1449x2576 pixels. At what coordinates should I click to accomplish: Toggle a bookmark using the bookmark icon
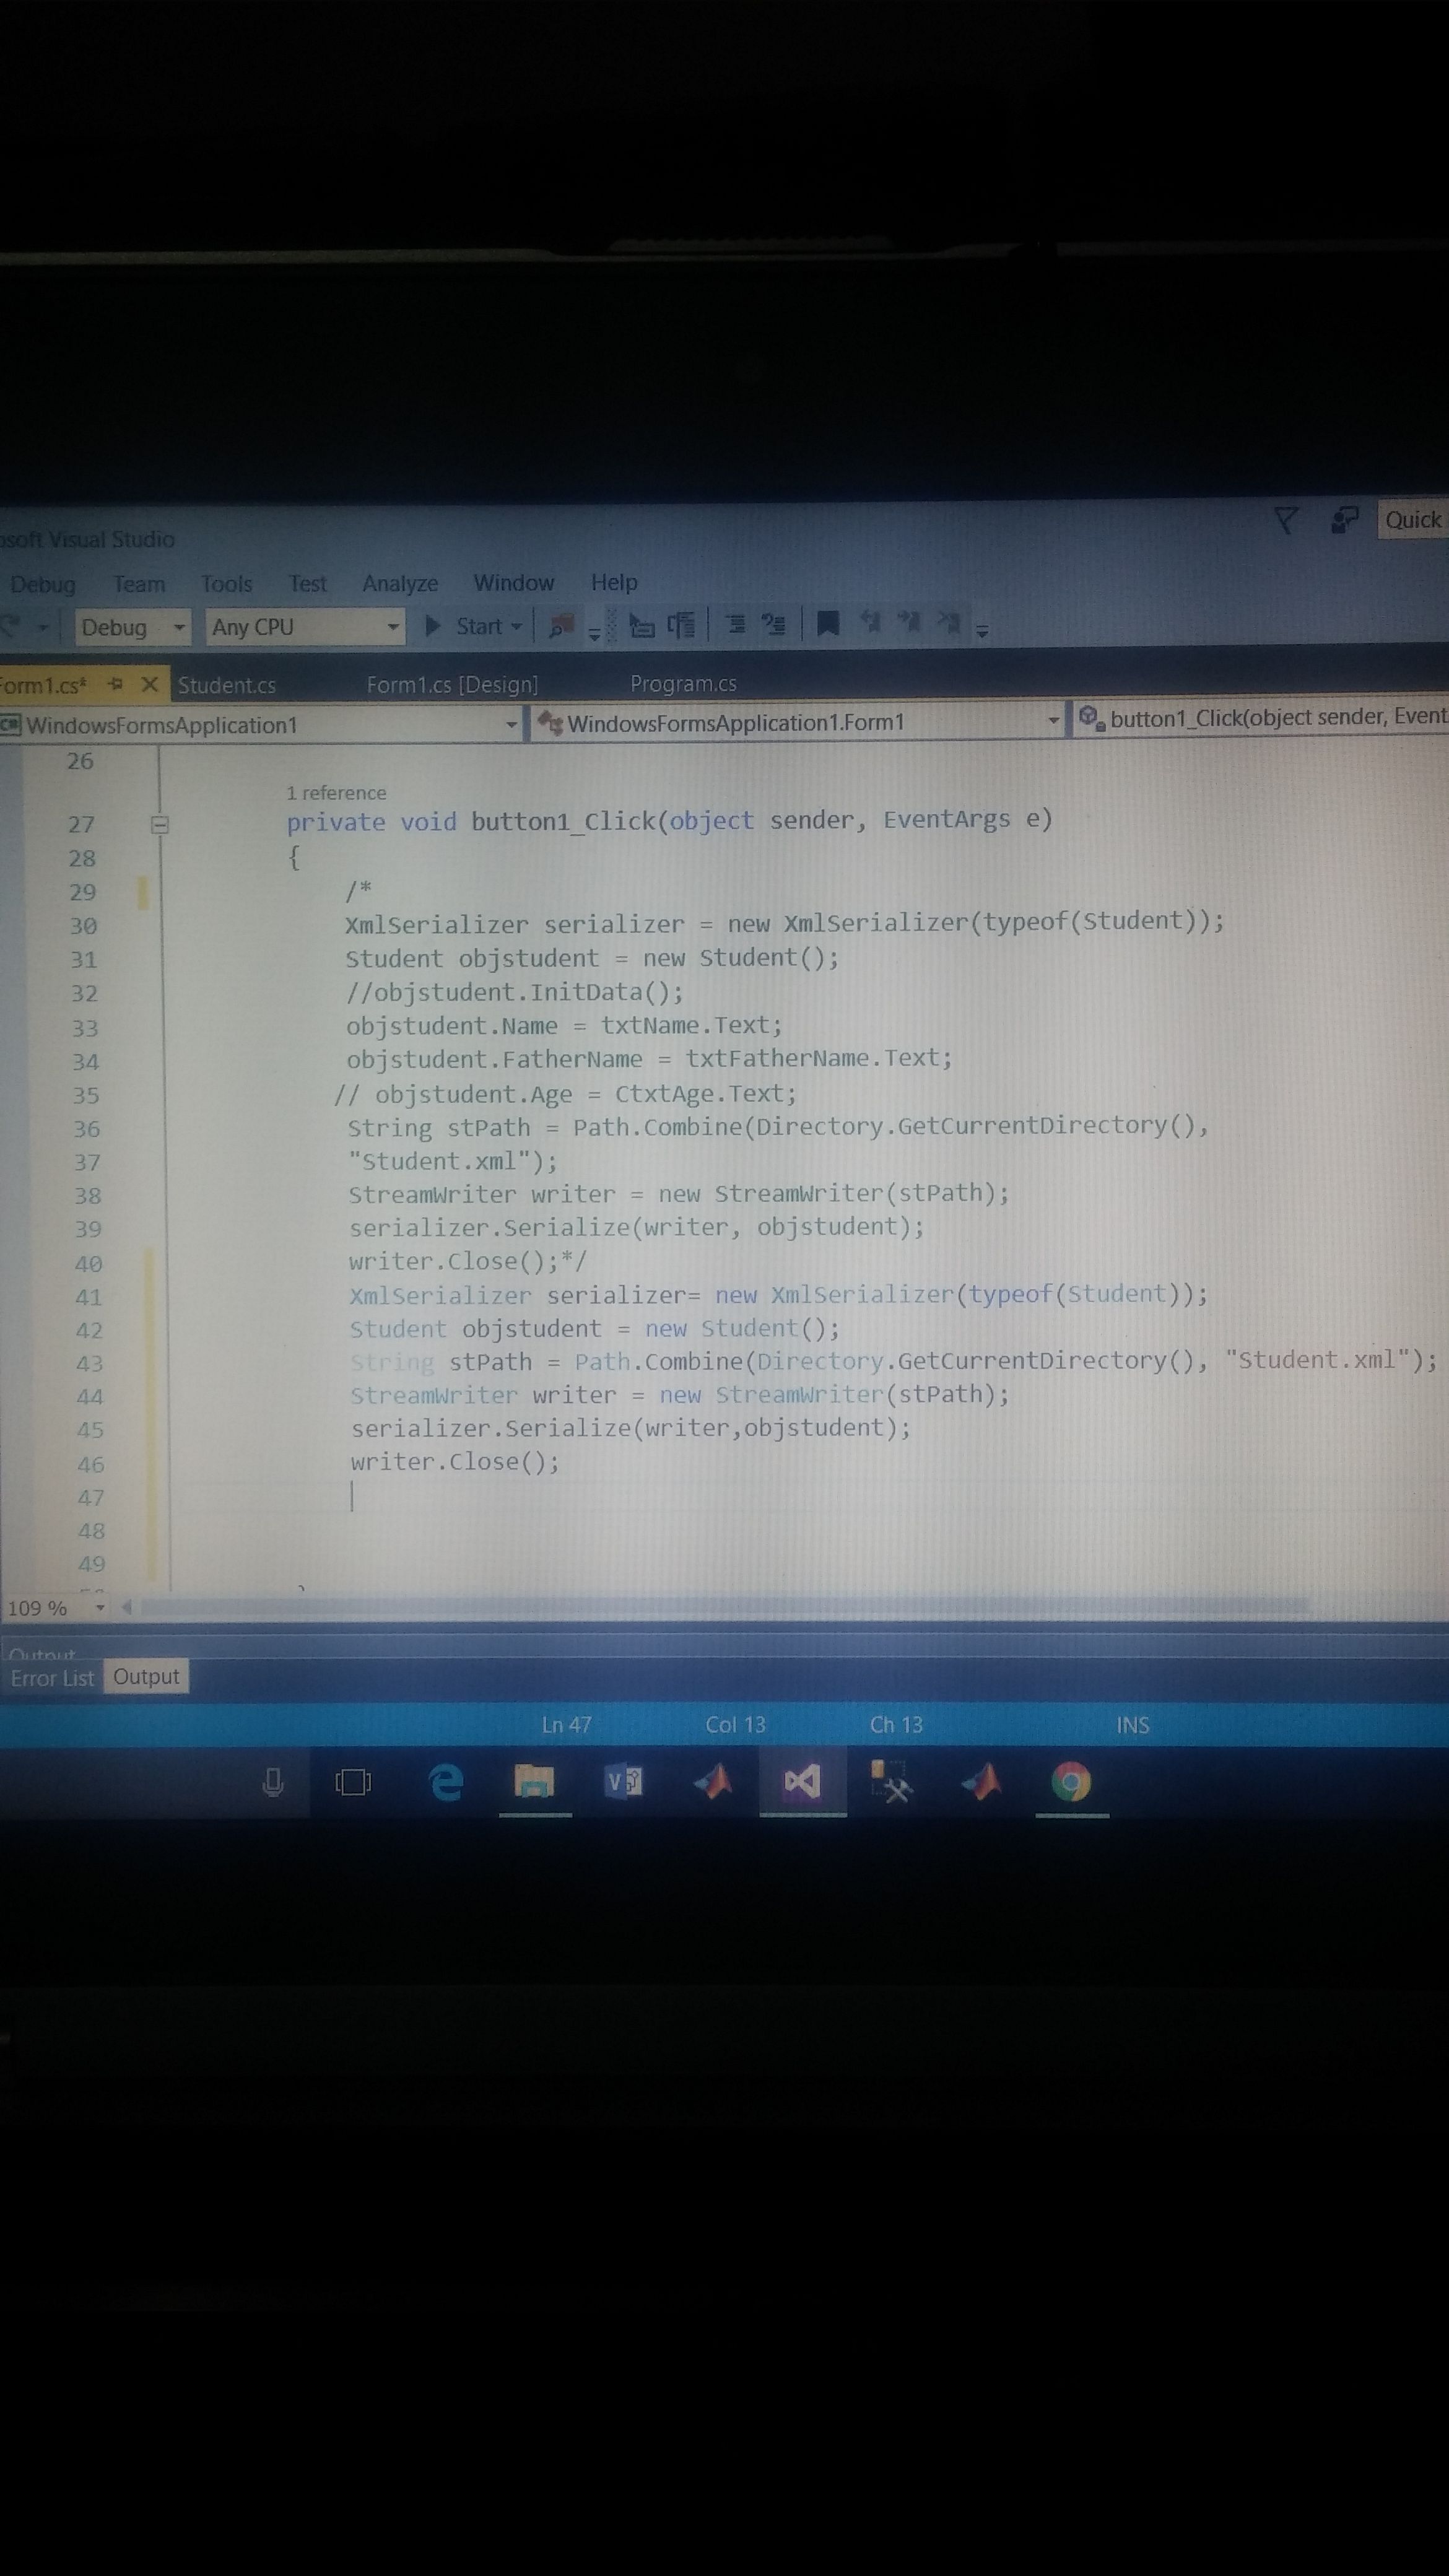[x=827, y=625]
